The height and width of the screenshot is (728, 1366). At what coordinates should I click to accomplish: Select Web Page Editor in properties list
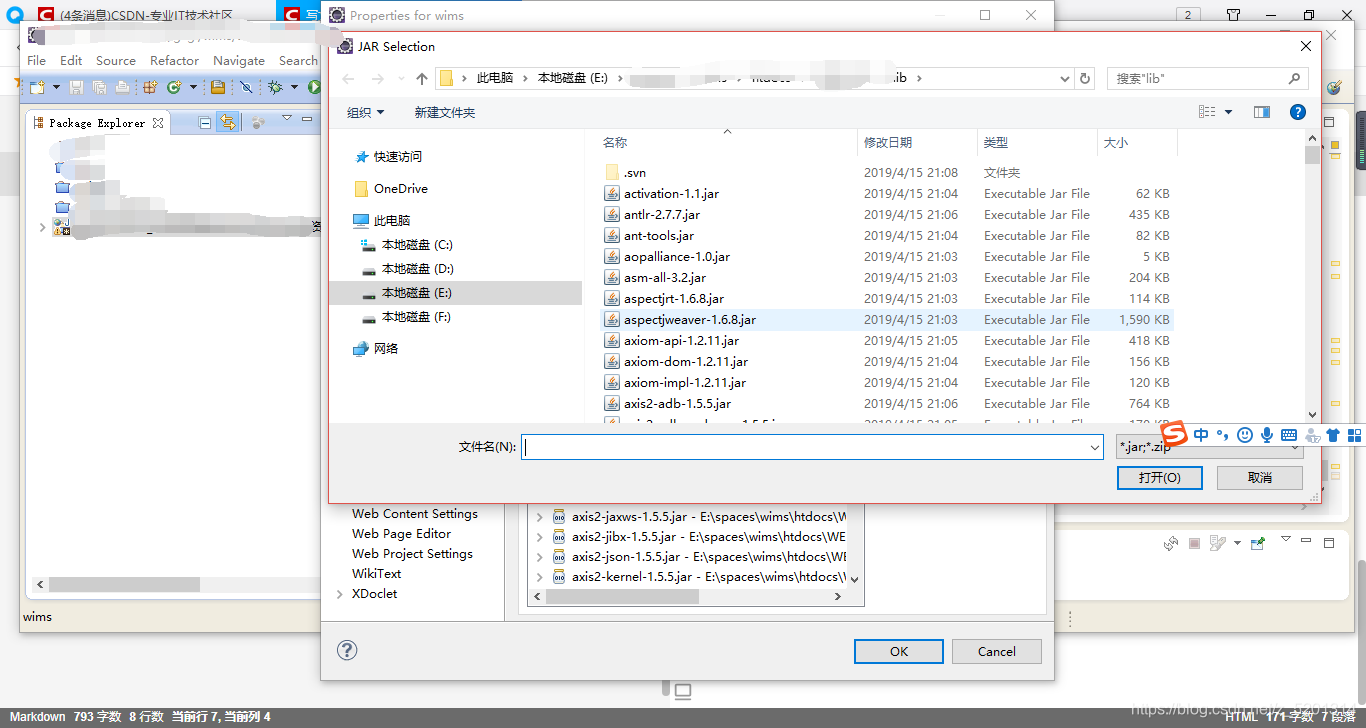[401, 534]
